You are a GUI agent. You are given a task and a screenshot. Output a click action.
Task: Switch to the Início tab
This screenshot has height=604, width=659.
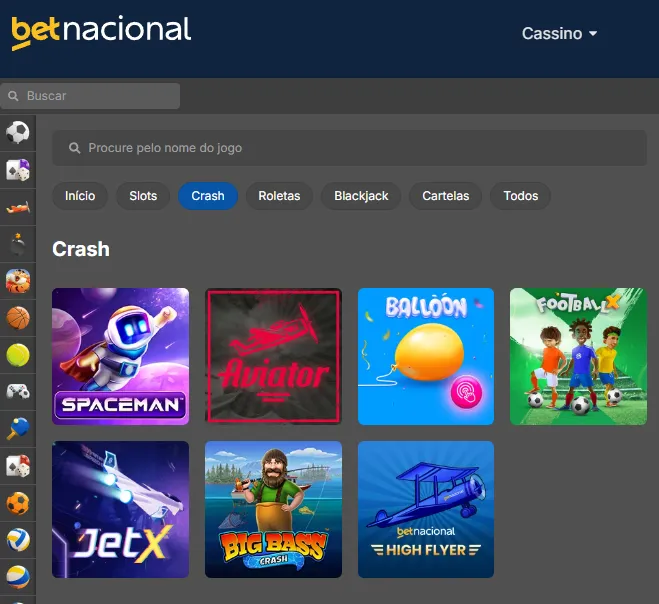click(x=80, y=196)
